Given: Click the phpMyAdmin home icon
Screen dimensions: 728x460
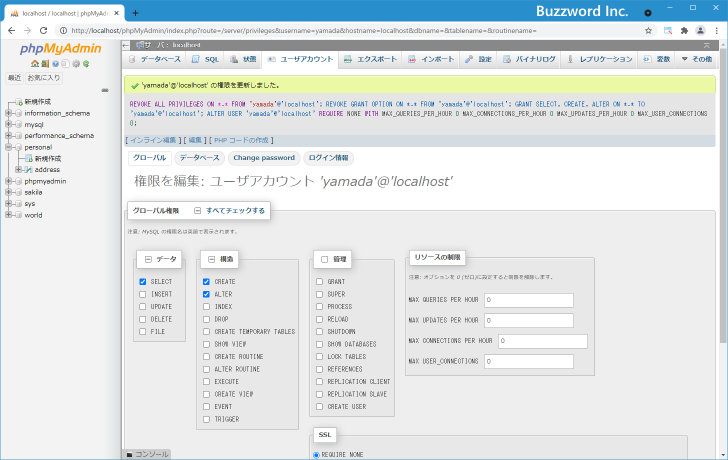Looking at the screenshot, I should tap(33, 64).
